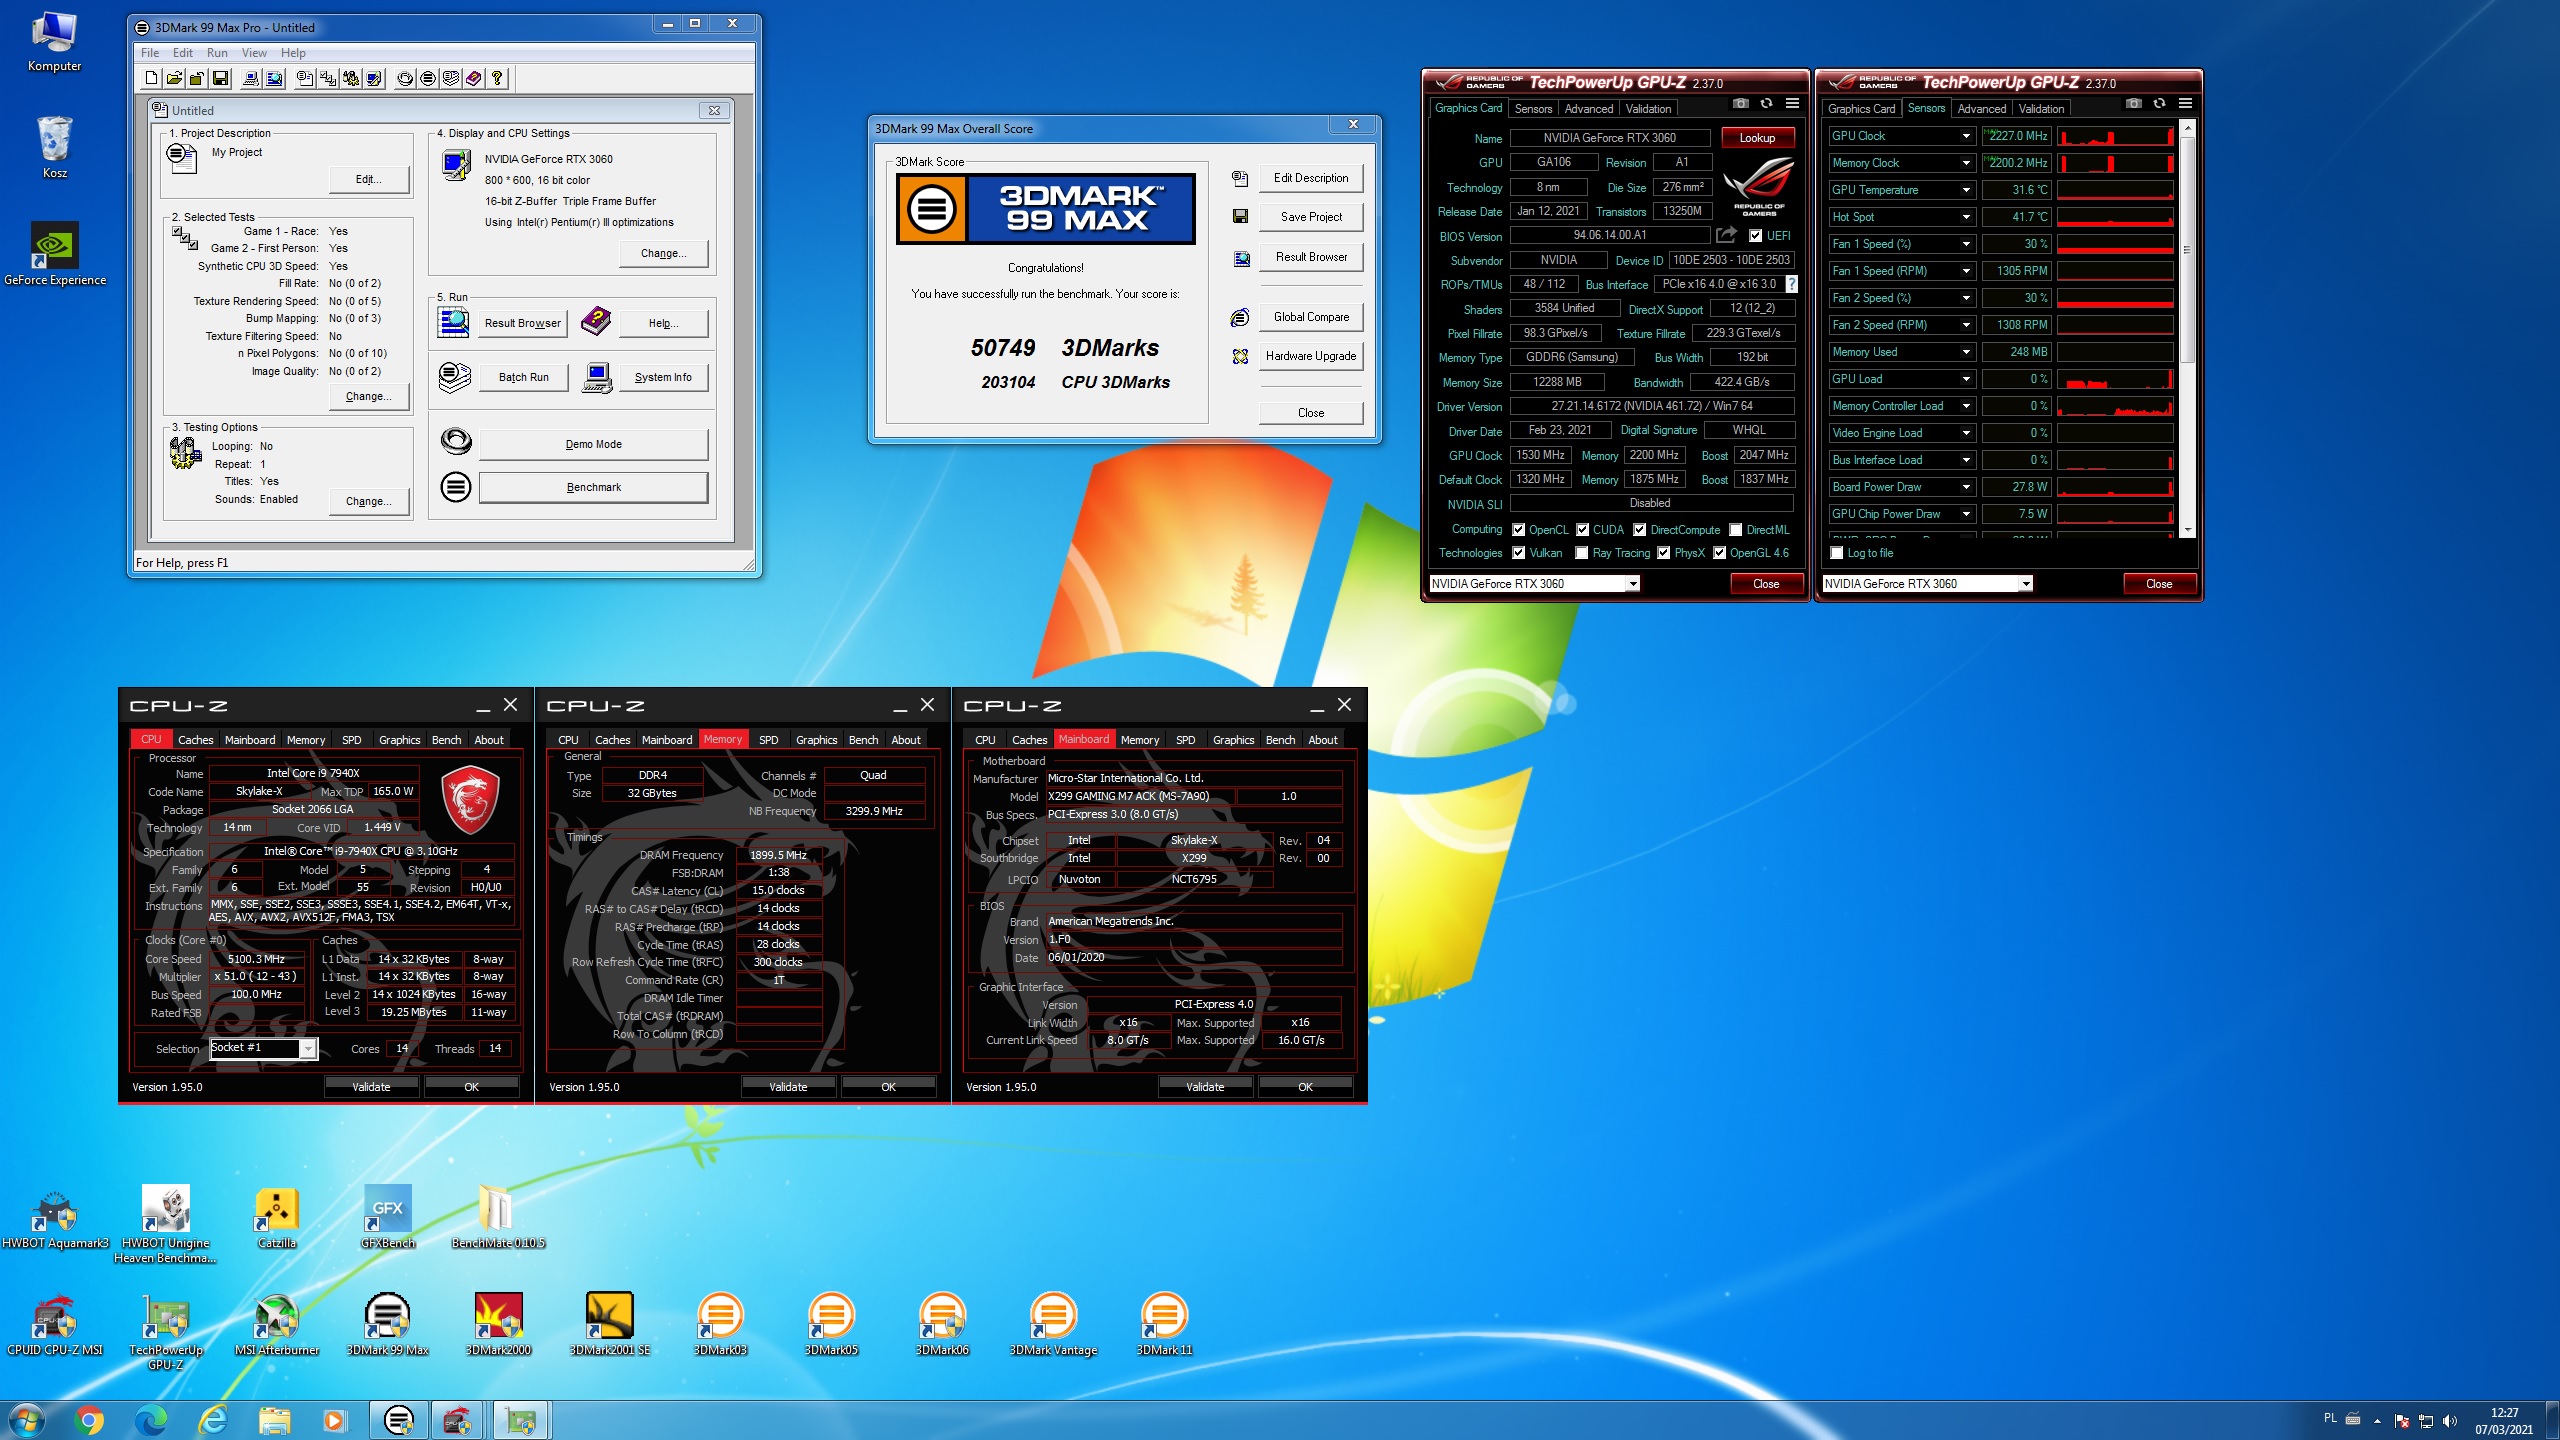The image size is (2560, 1440).
Task: Open GPU selector dropdown in GPU-Z Sensors window
Action: 2026,584
